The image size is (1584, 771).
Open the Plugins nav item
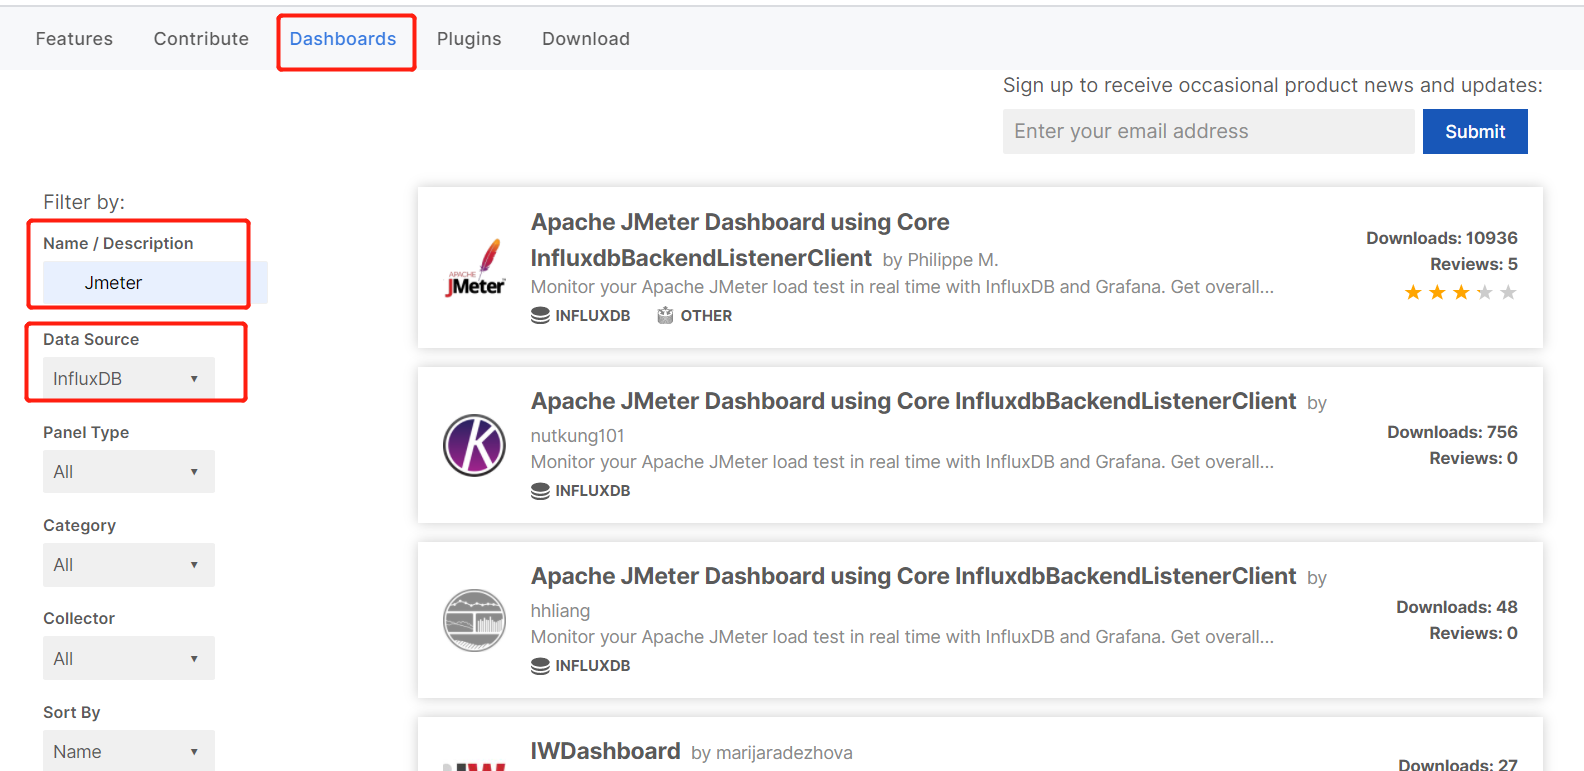(x=469, y=39)
